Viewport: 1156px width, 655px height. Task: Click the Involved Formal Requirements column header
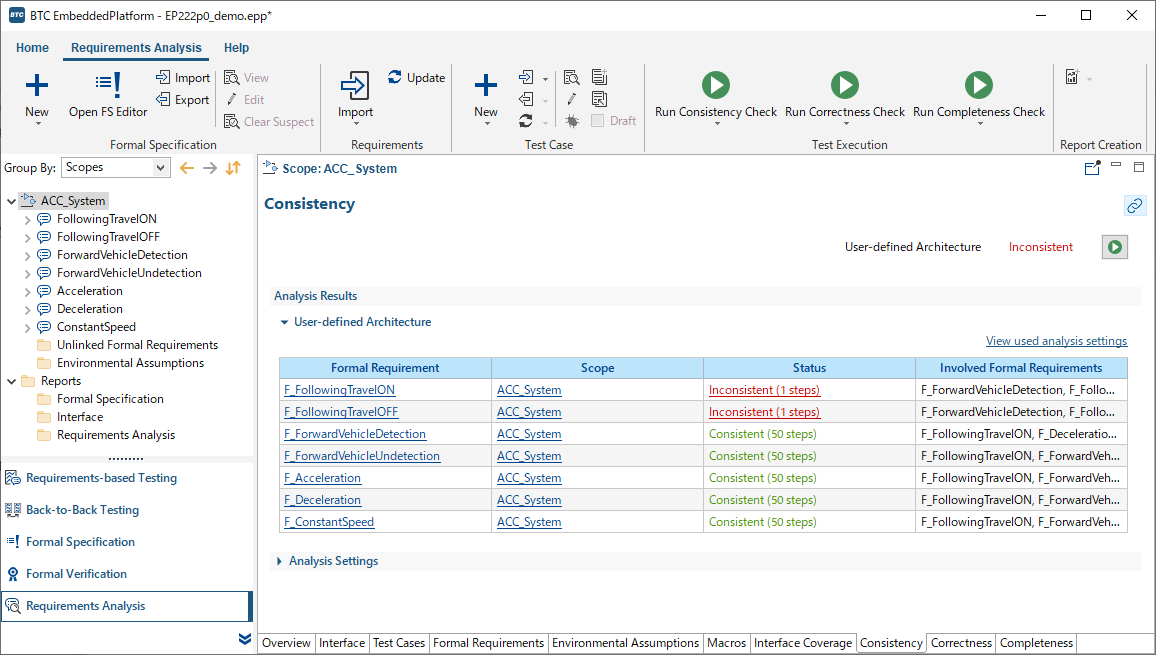coord(1021,368)
